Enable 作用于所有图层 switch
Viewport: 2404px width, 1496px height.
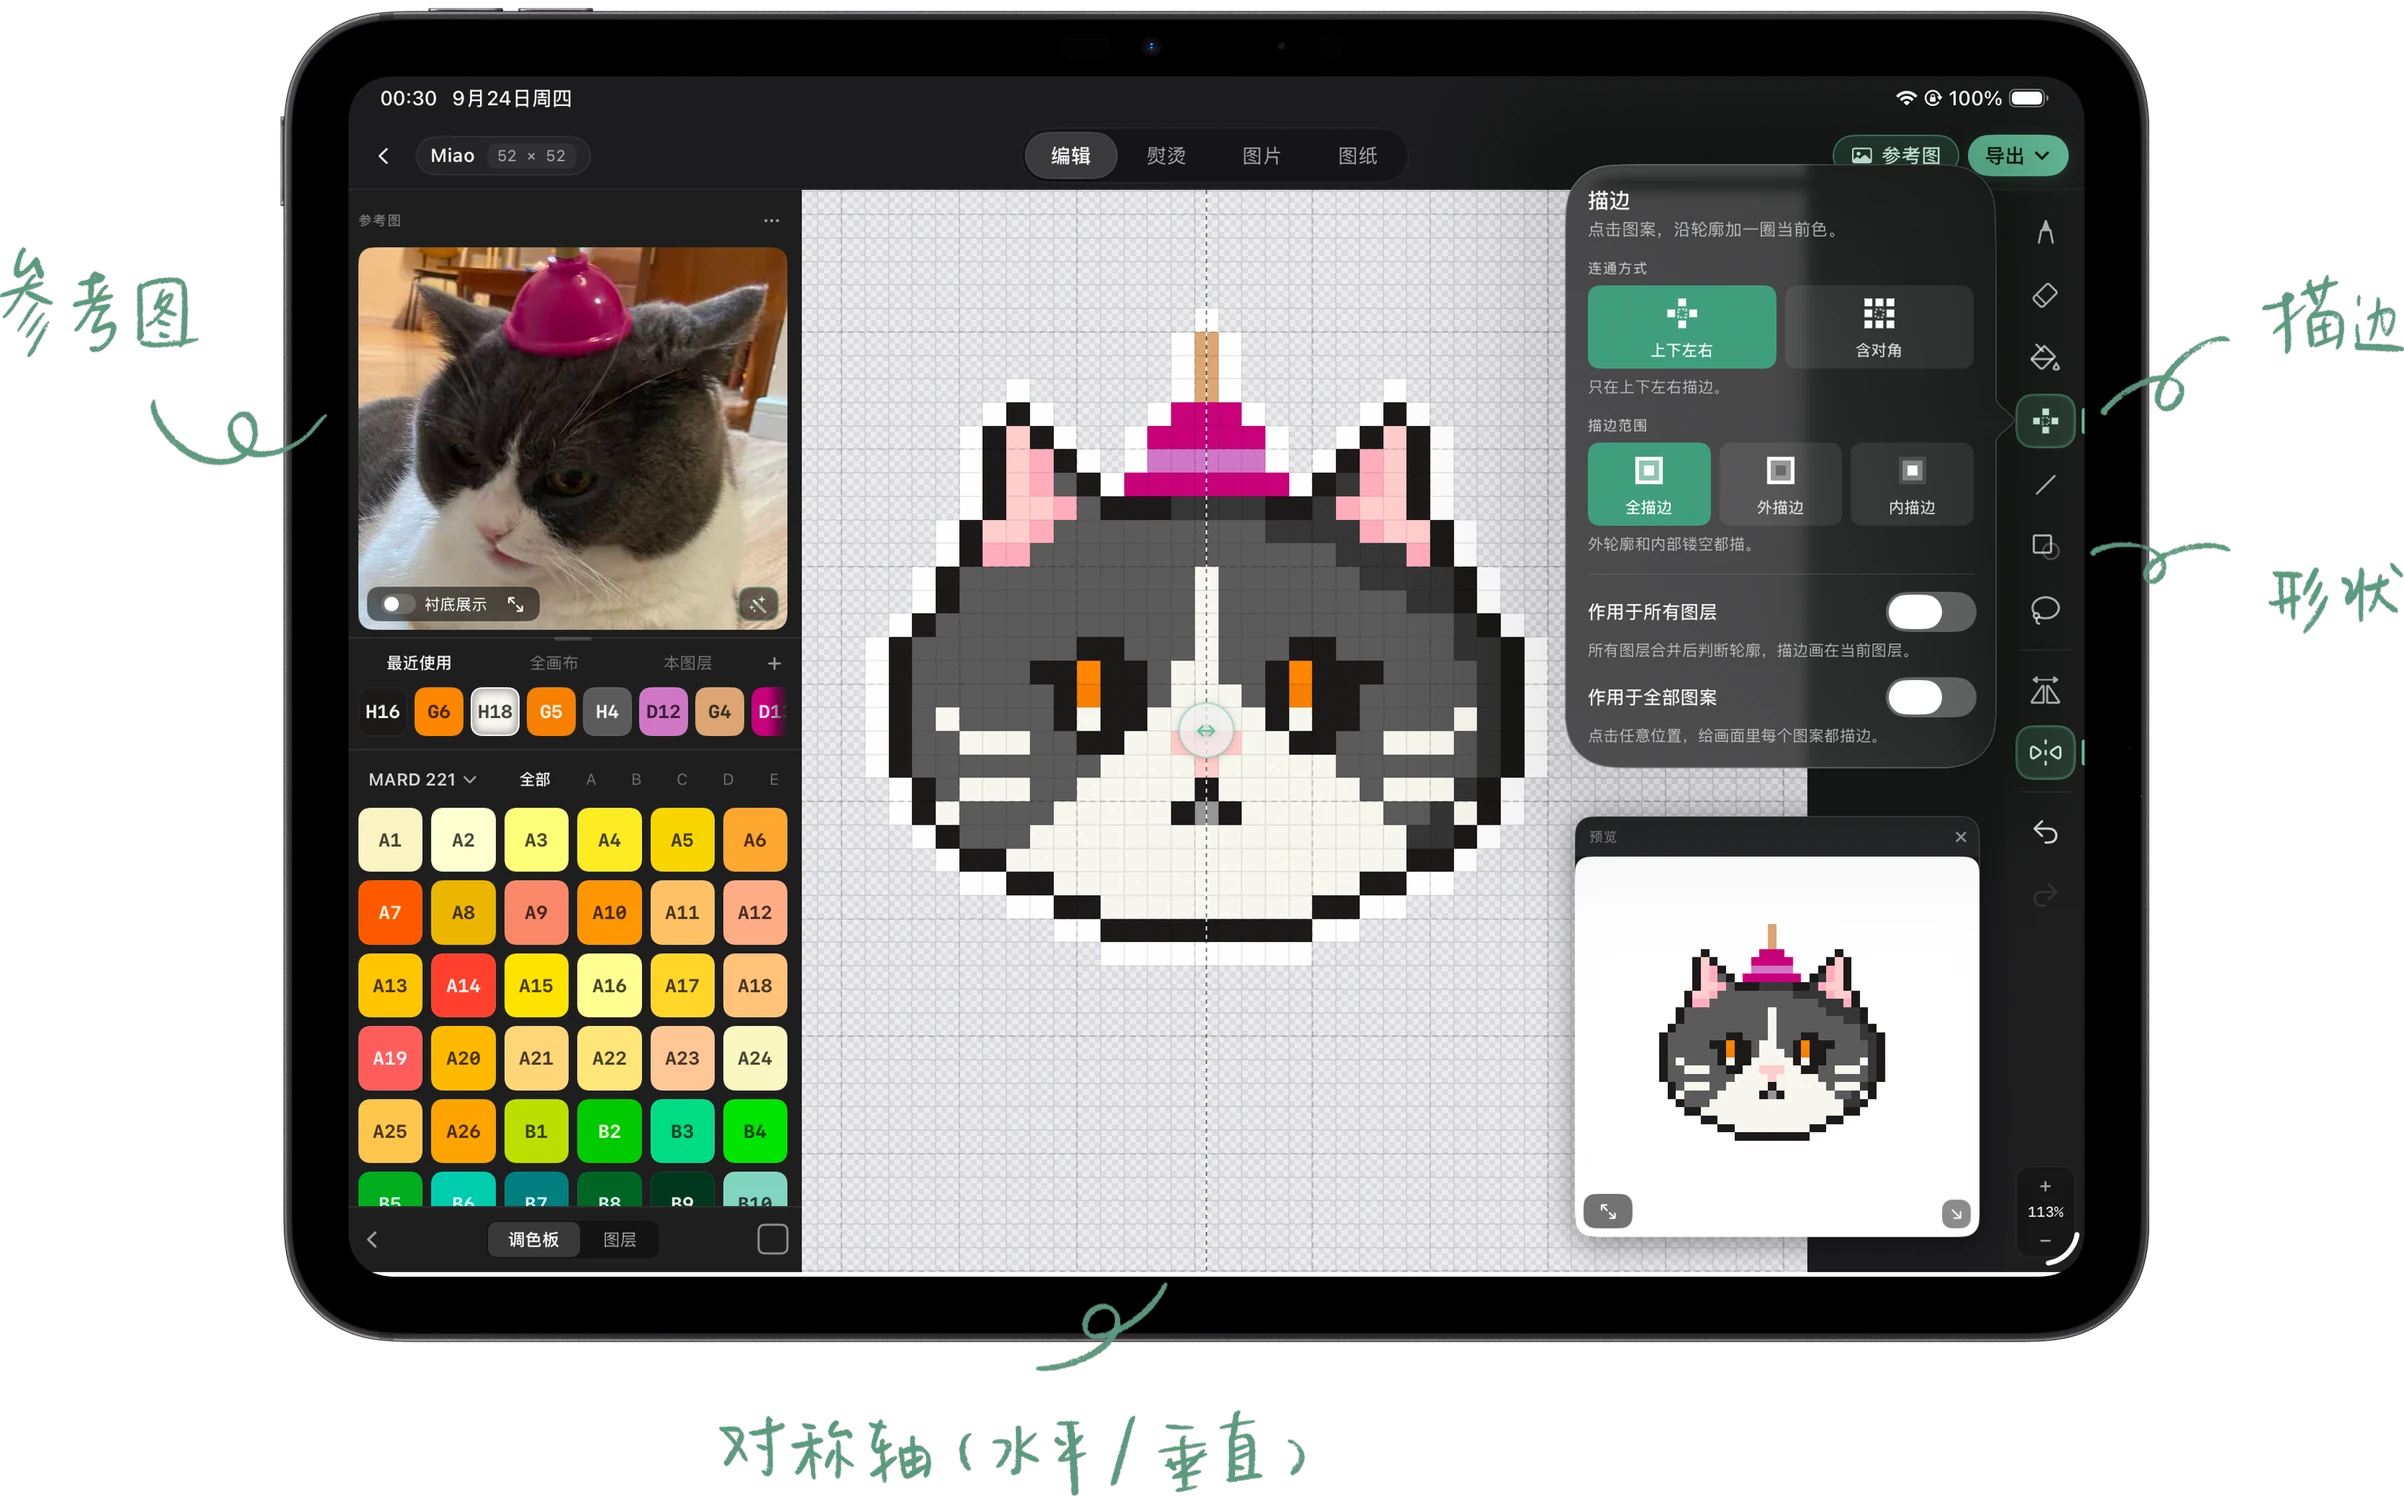[1930, 612]
